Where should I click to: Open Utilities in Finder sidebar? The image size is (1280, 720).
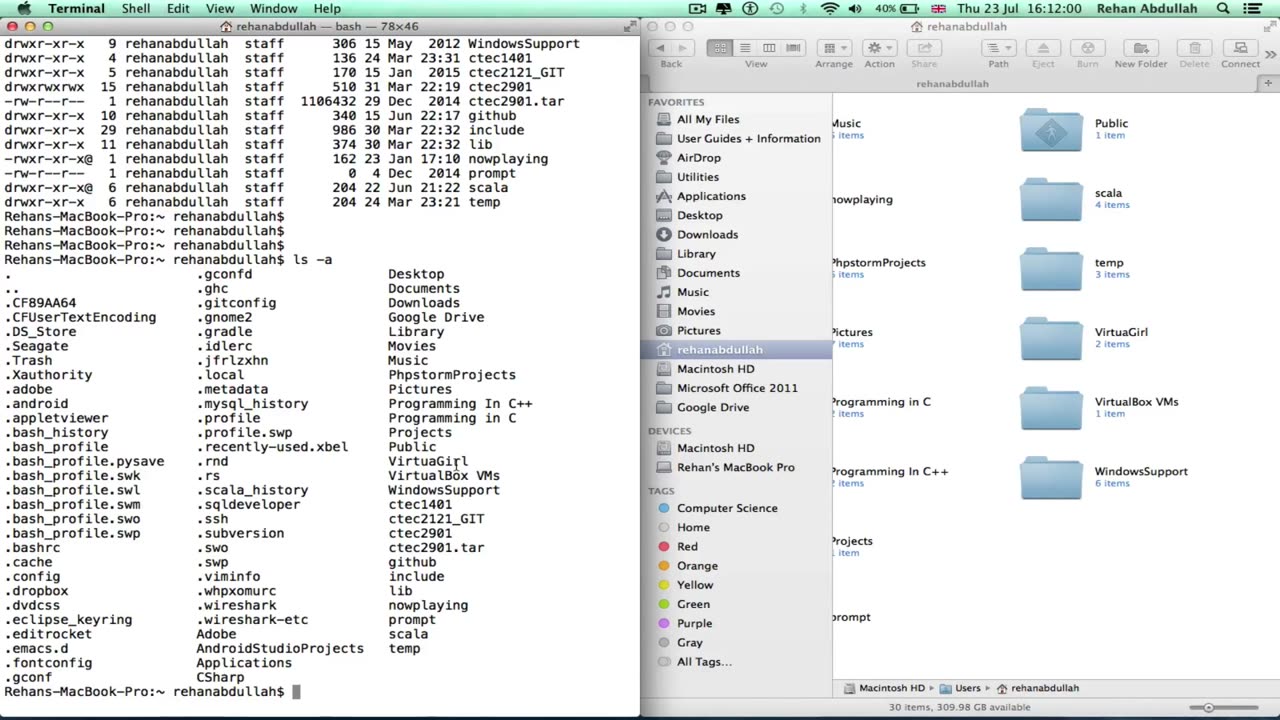(697, 177)
